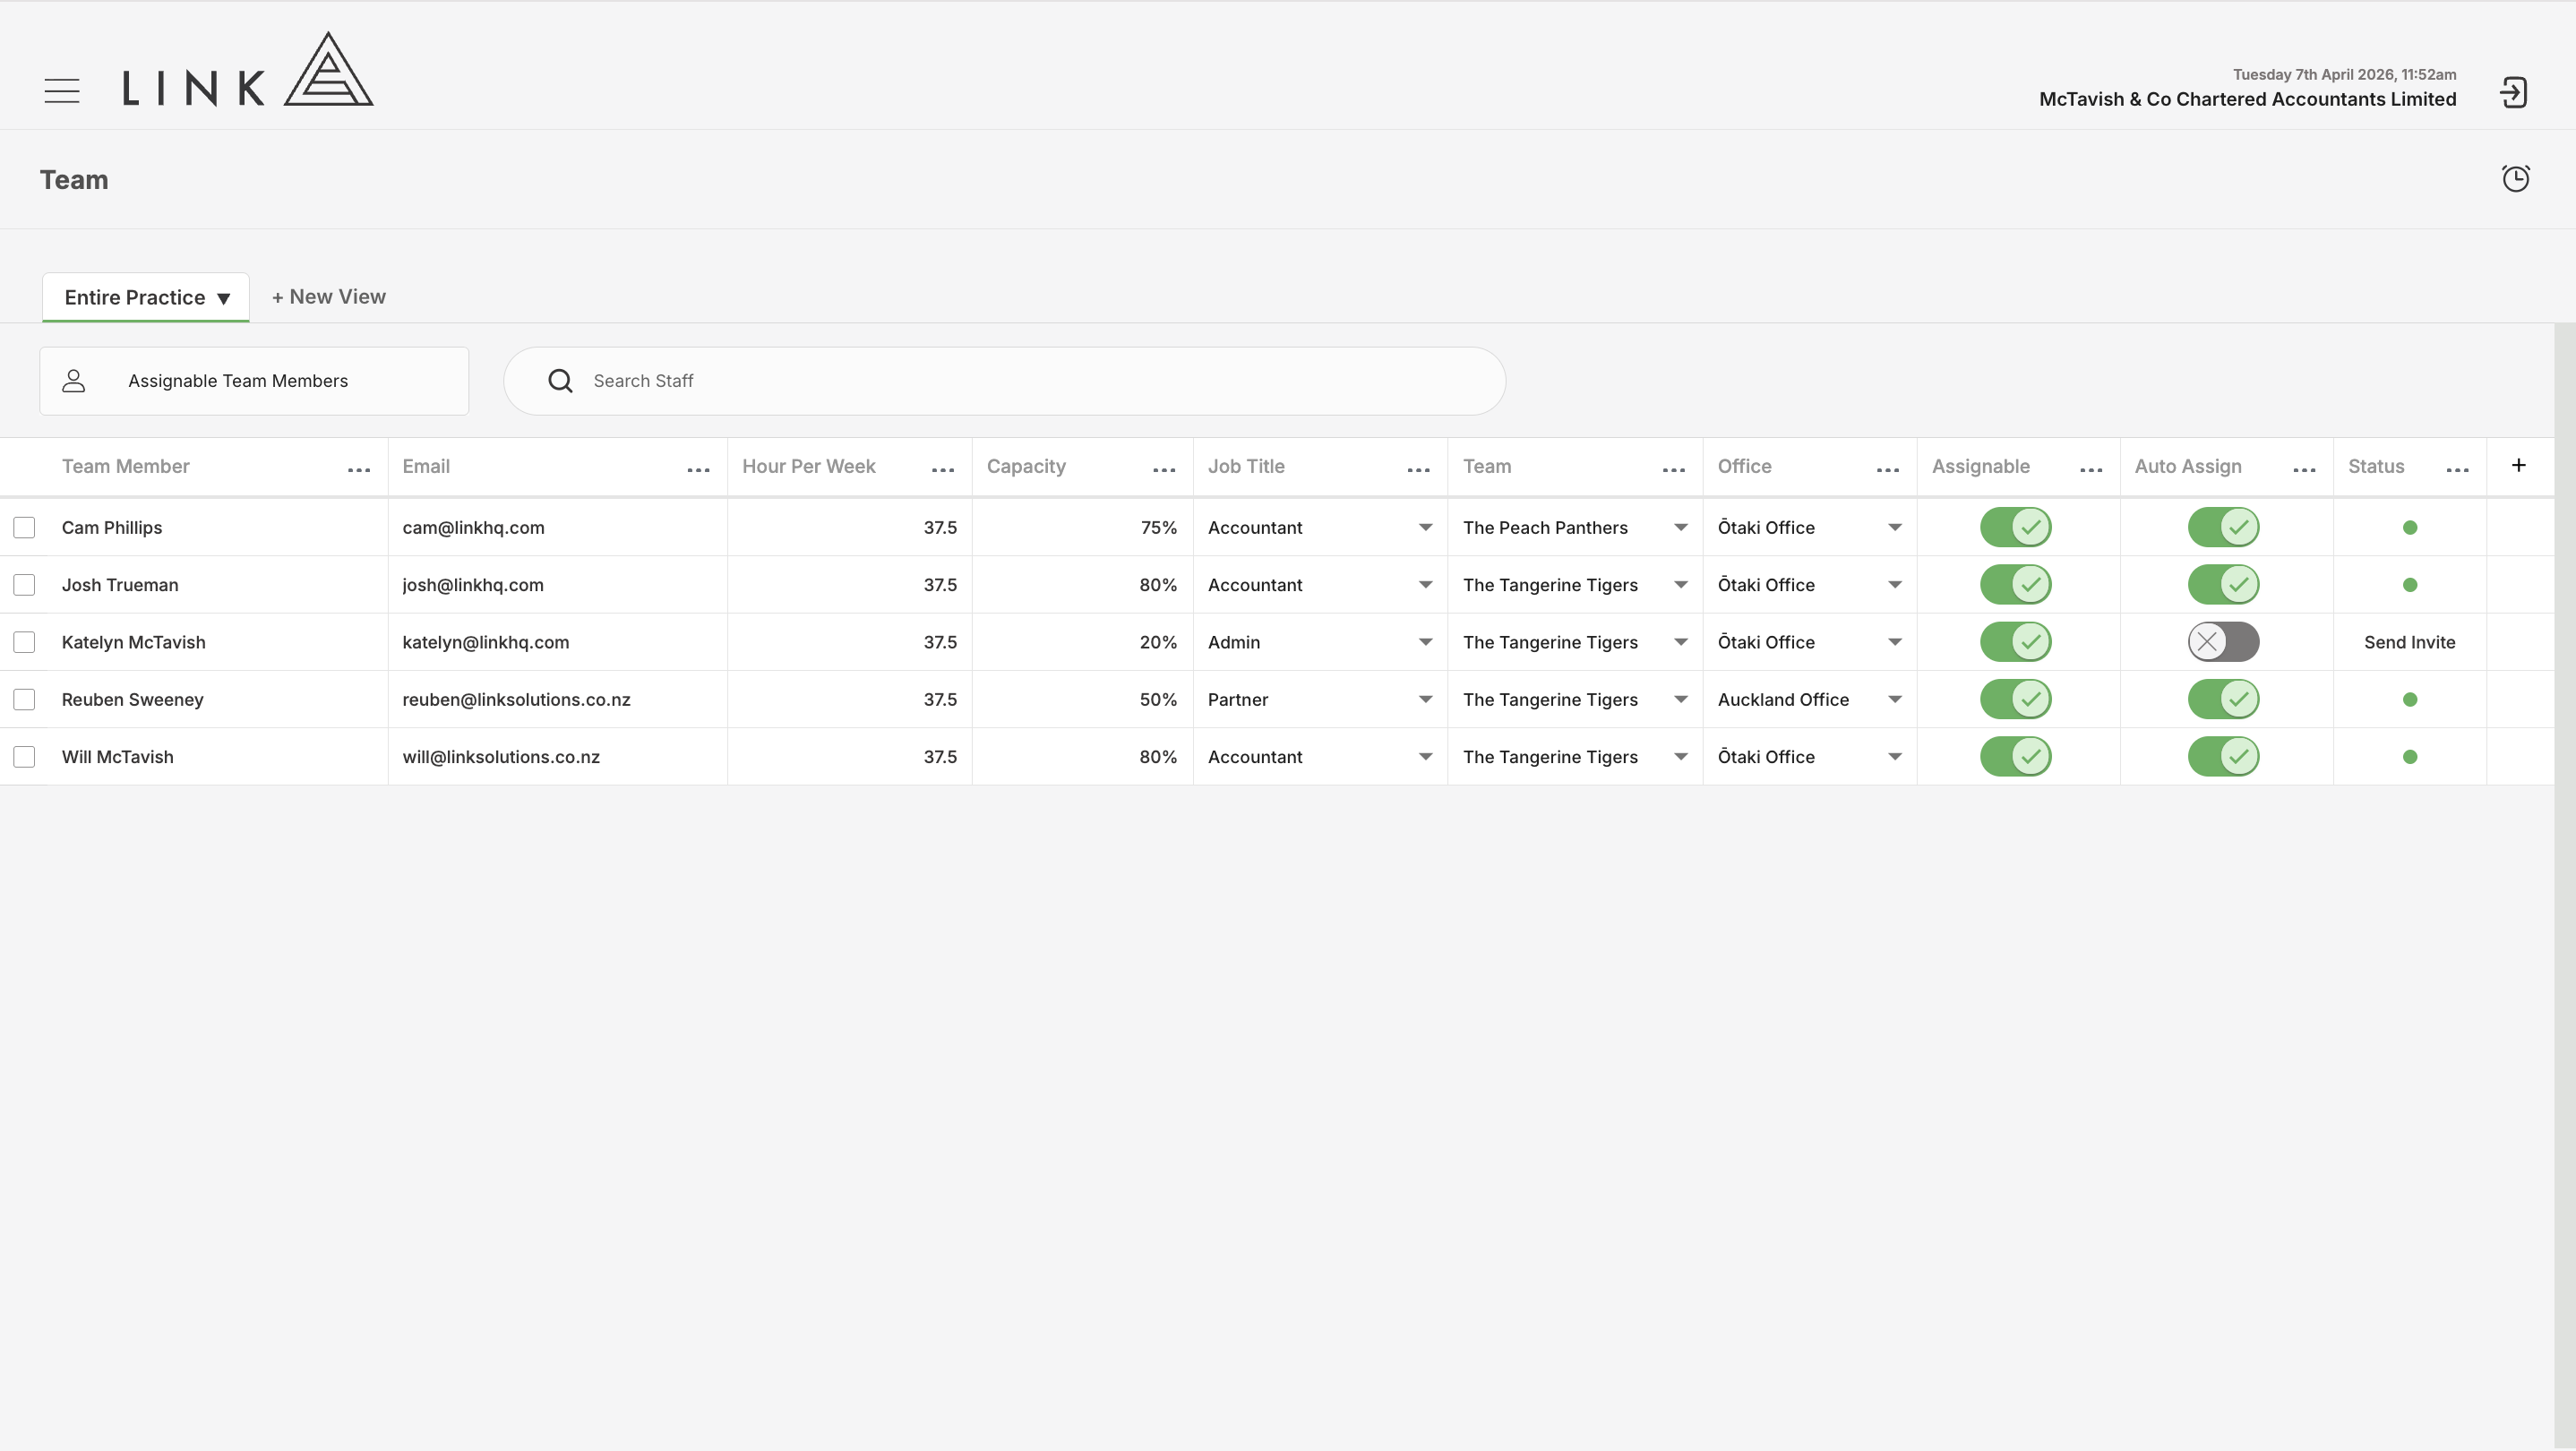The height and width of the screenshot is (1451, 2576).
Task: Open Reuben Sweeney Partner job dropdown
Action: coord(1425,699)
